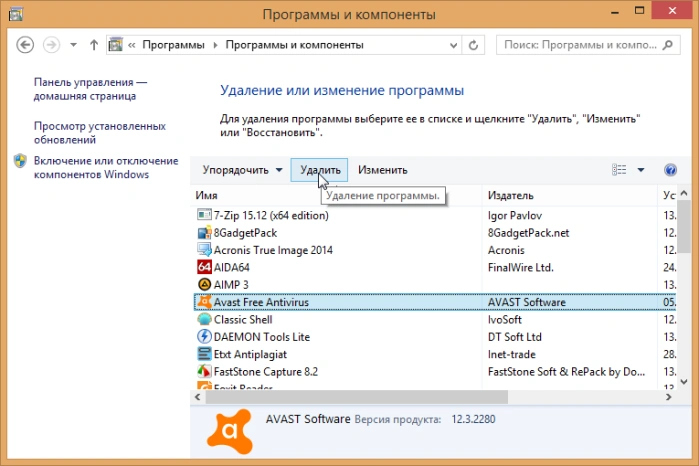
Task: Click product version 12.3.2280 text
Action: 473,419
